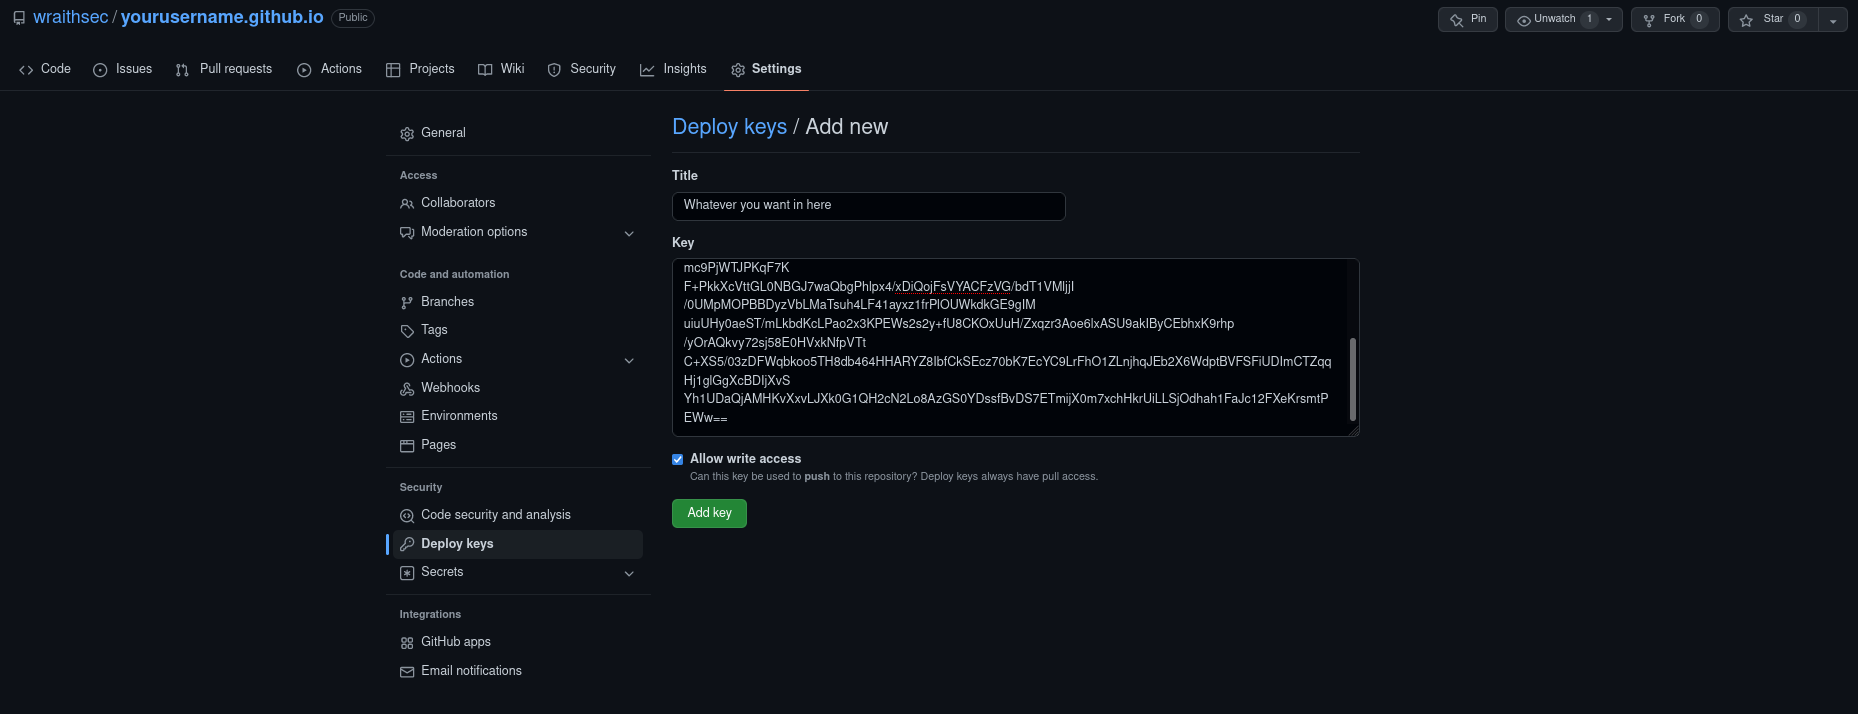Focus the Title input field
Screen dimensions: 1858x714
click(868, 206)
